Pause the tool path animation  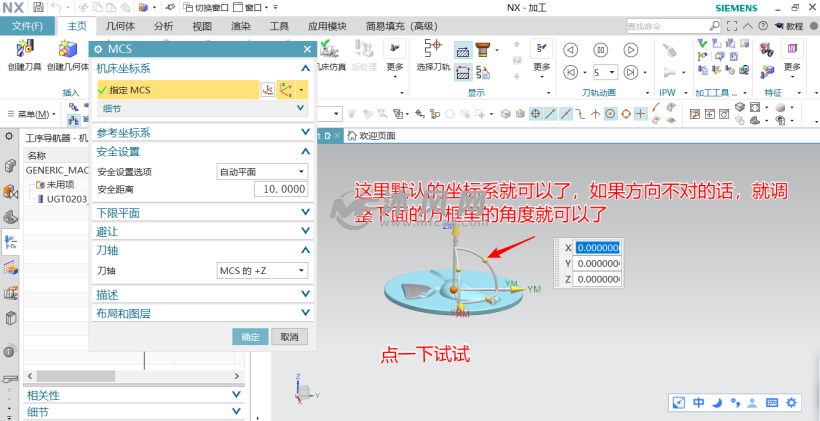tap(600, 50)
